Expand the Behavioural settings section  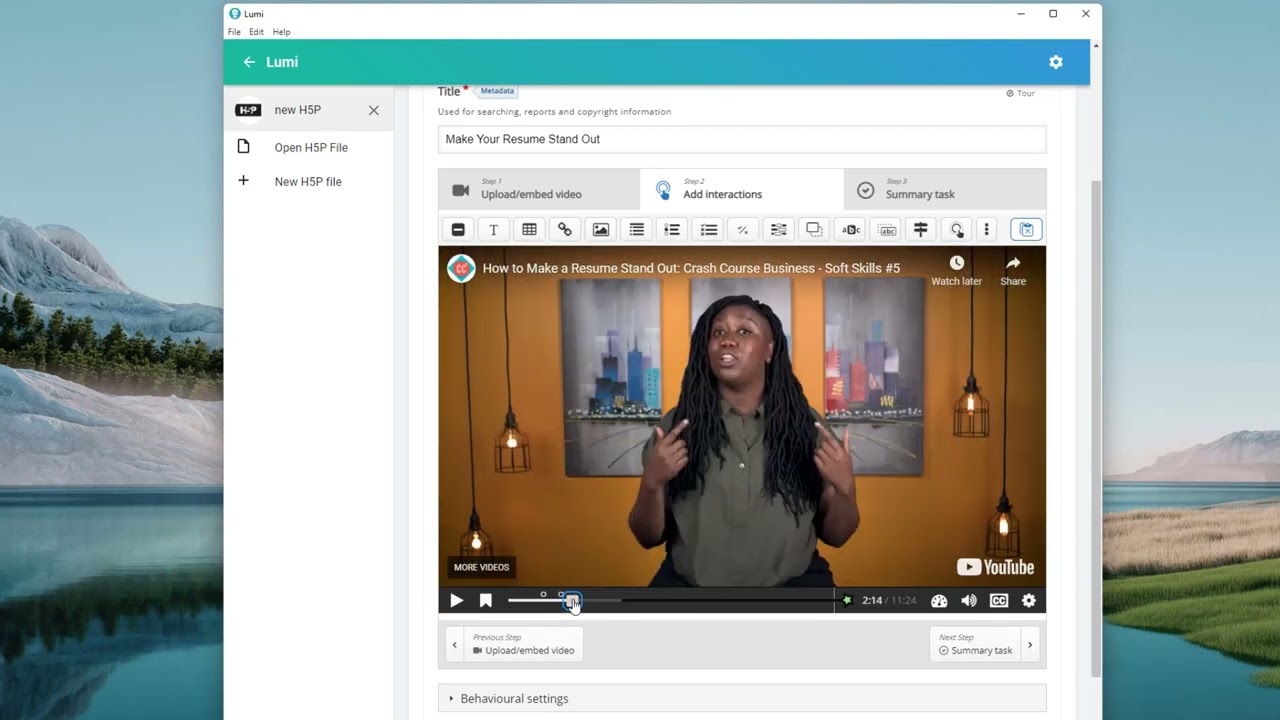(x=742, y=698)
